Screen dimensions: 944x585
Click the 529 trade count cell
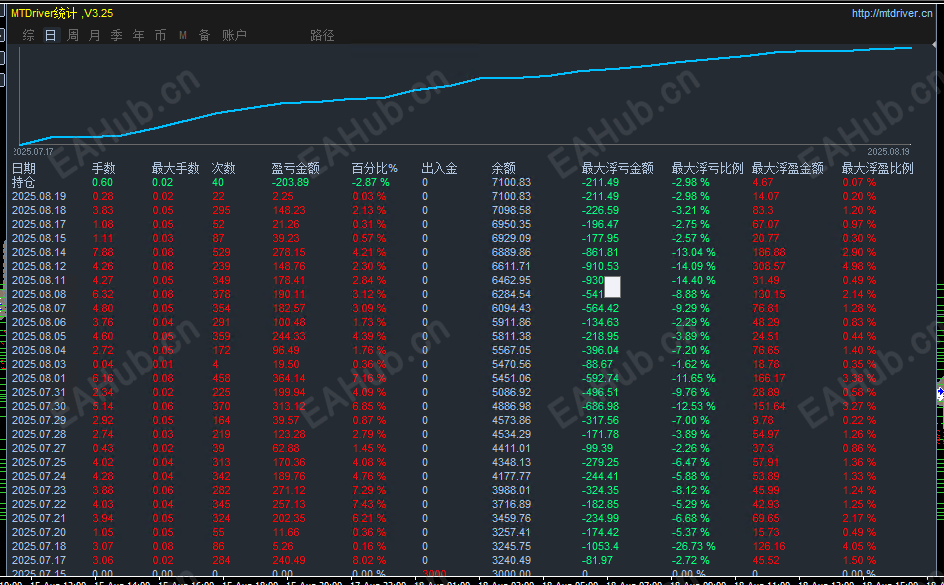(x=222, y=252)
